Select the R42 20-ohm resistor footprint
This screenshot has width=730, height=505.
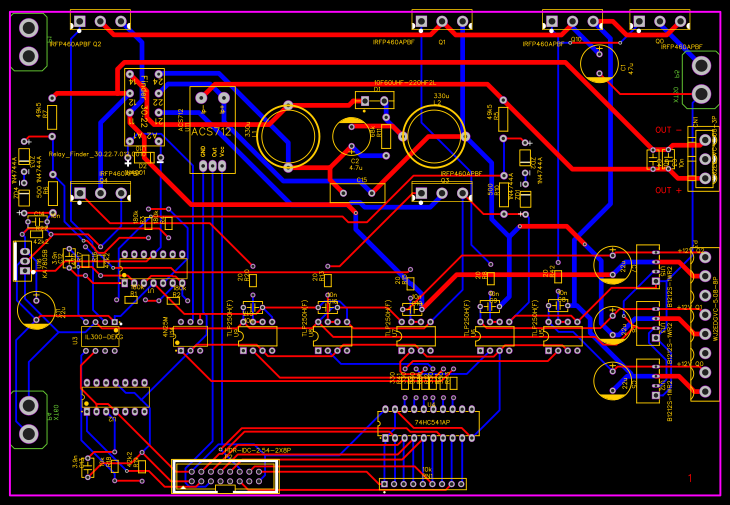pos(558,277)
